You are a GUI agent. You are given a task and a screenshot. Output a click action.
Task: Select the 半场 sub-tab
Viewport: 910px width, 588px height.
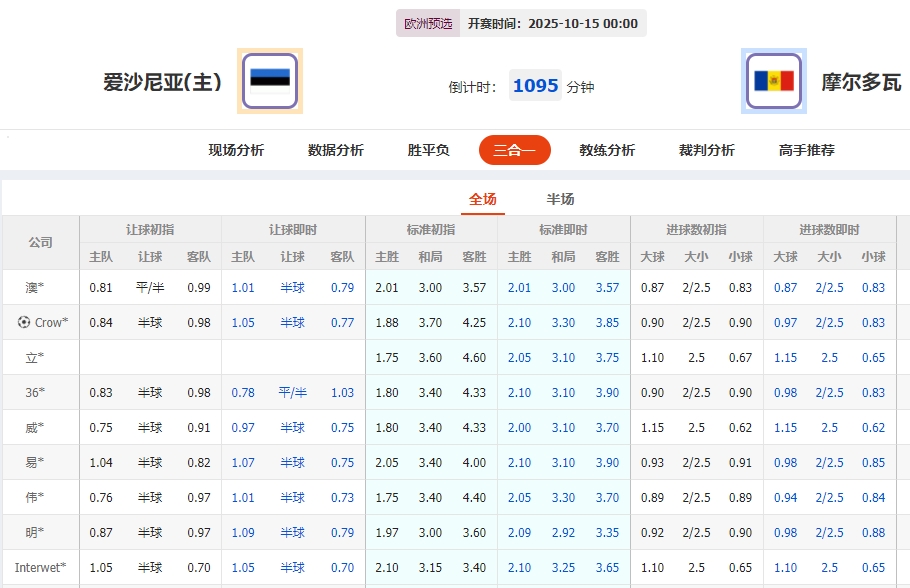pyautogui.click(x=561, y=199)
